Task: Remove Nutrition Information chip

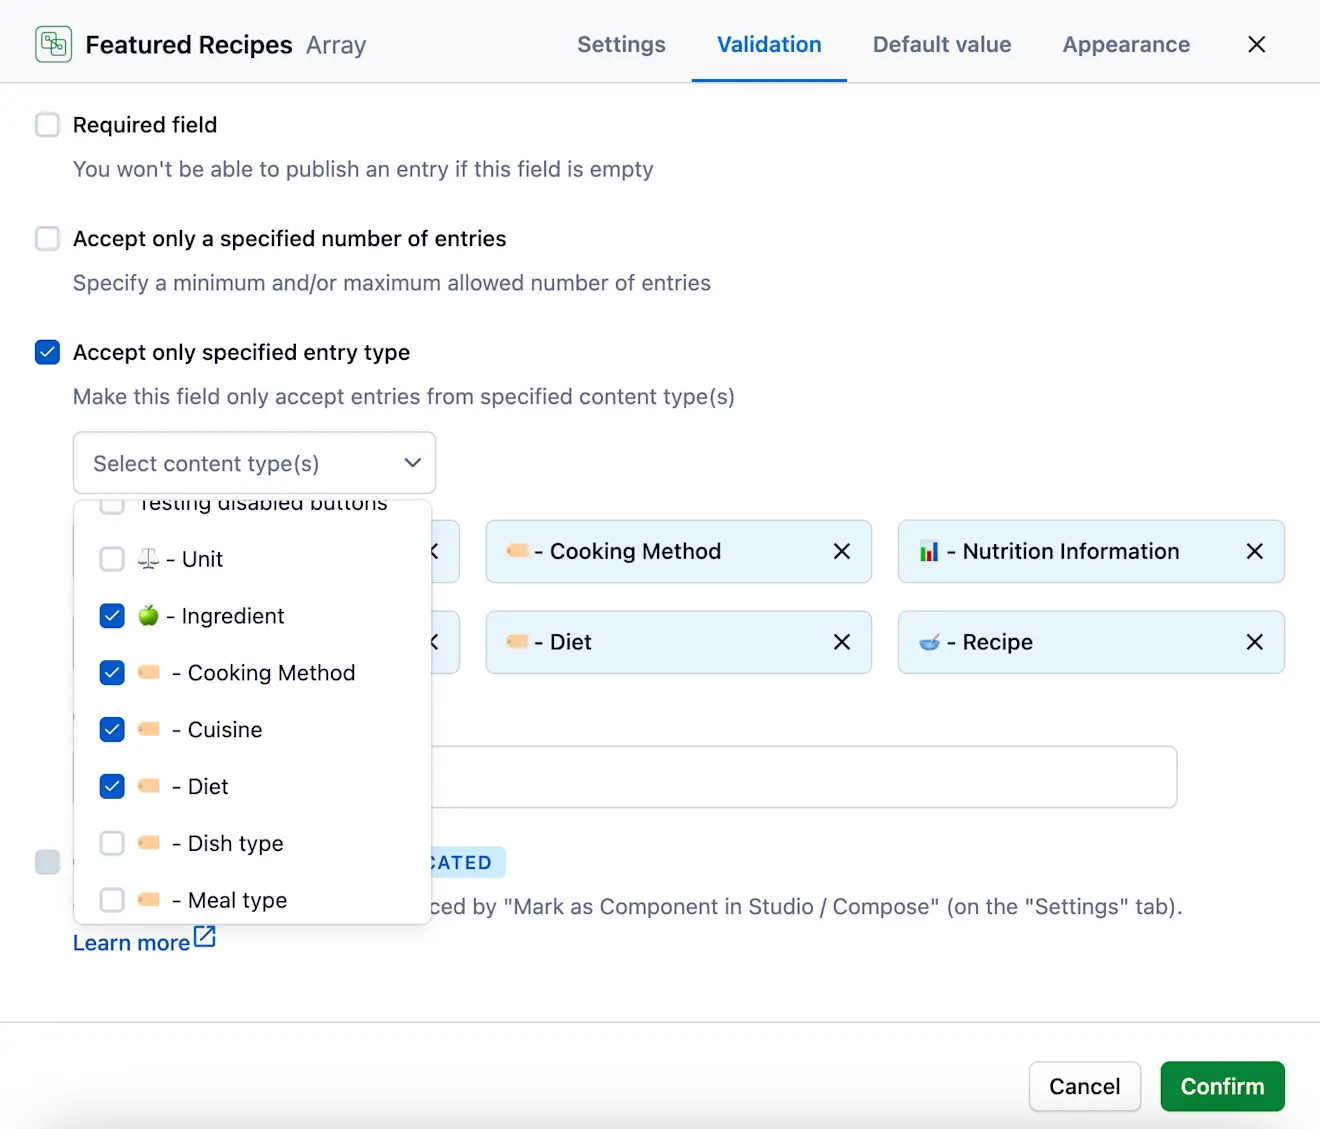Action: point(1255,551)
